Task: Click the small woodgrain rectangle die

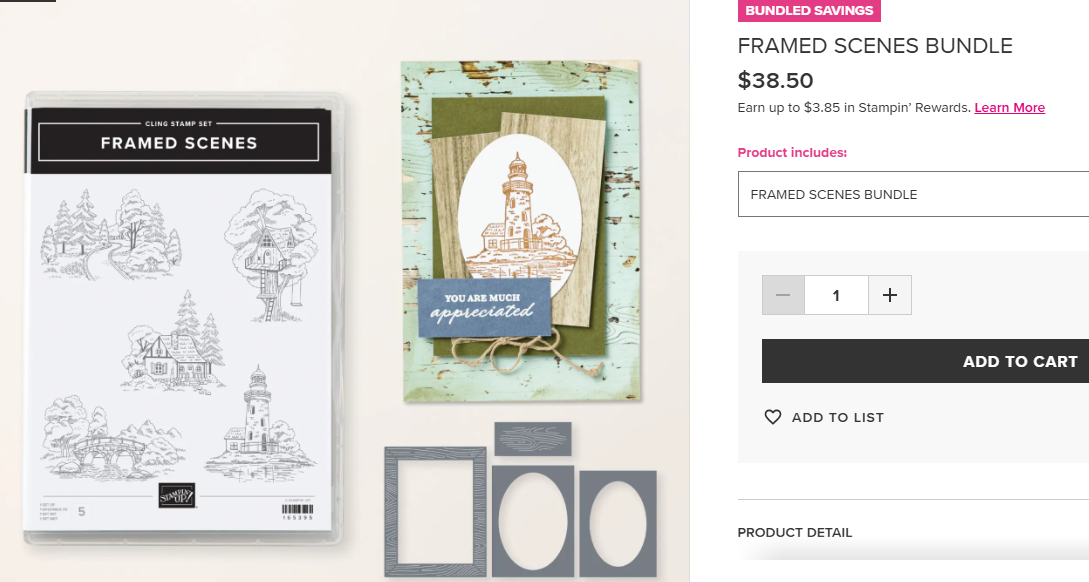Action: tap(533, 439)
